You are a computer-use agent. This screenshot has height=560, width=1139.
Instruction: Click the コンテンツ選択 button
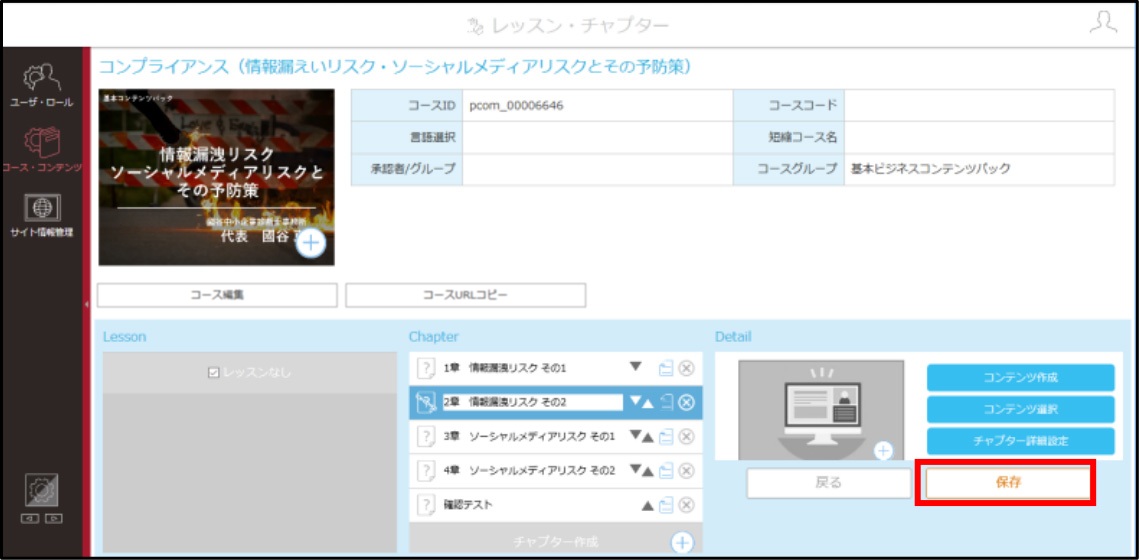pyautogui.click(x=1021, y=409)
